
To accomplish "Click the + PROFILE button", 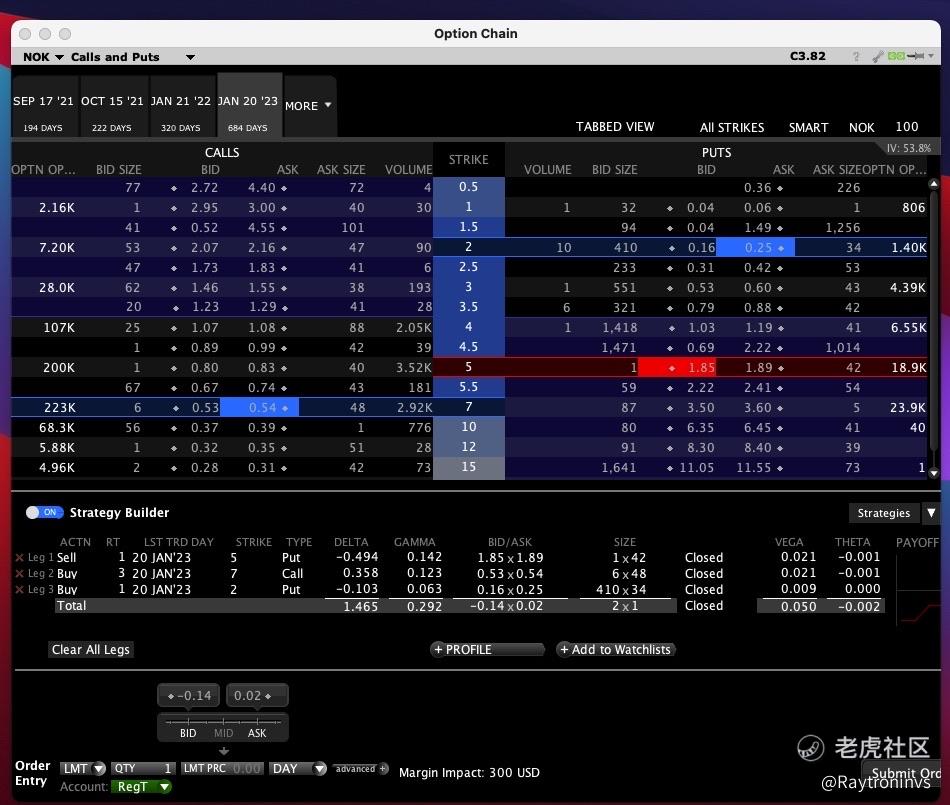I will 488,649.
